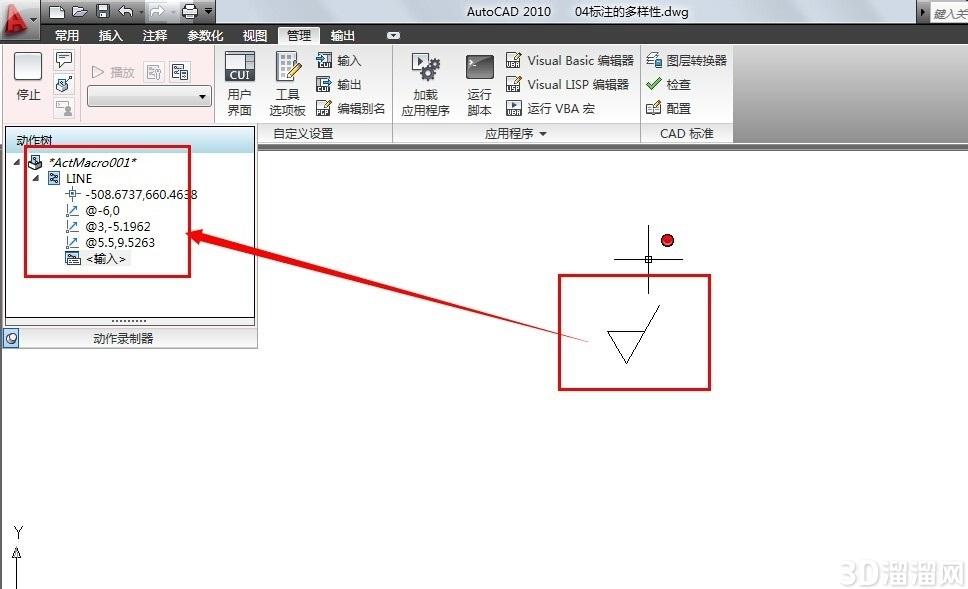Click the action recorder preferences icon

click(x=154, y=72)
